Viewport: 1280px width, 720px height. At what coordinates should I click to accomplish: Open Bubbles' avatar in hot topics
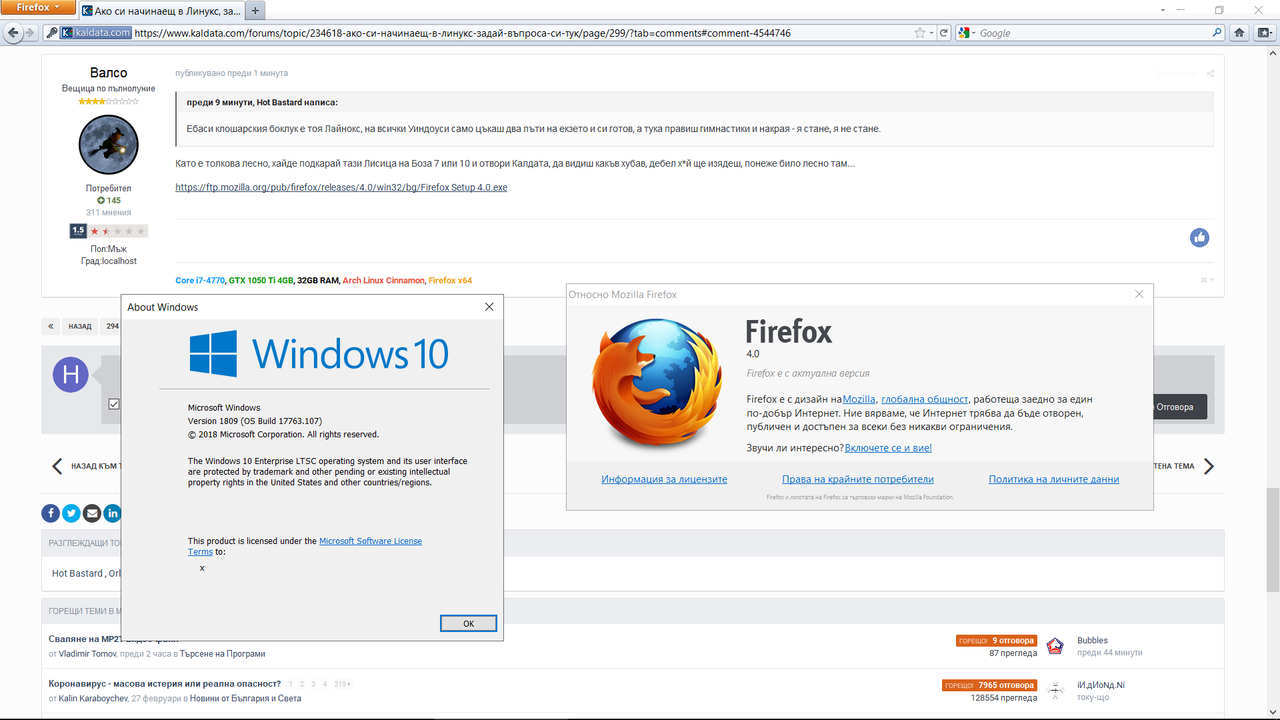pos(1055,646)
